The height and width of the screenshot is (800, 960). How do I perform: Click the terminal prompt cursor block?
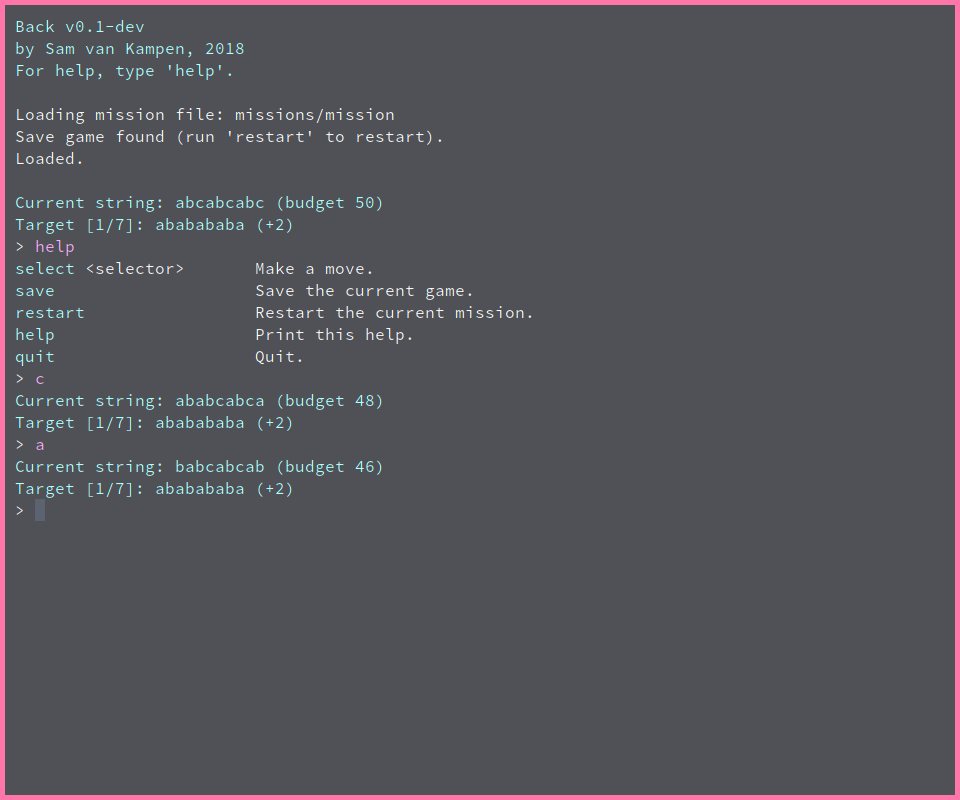(40, 510)
